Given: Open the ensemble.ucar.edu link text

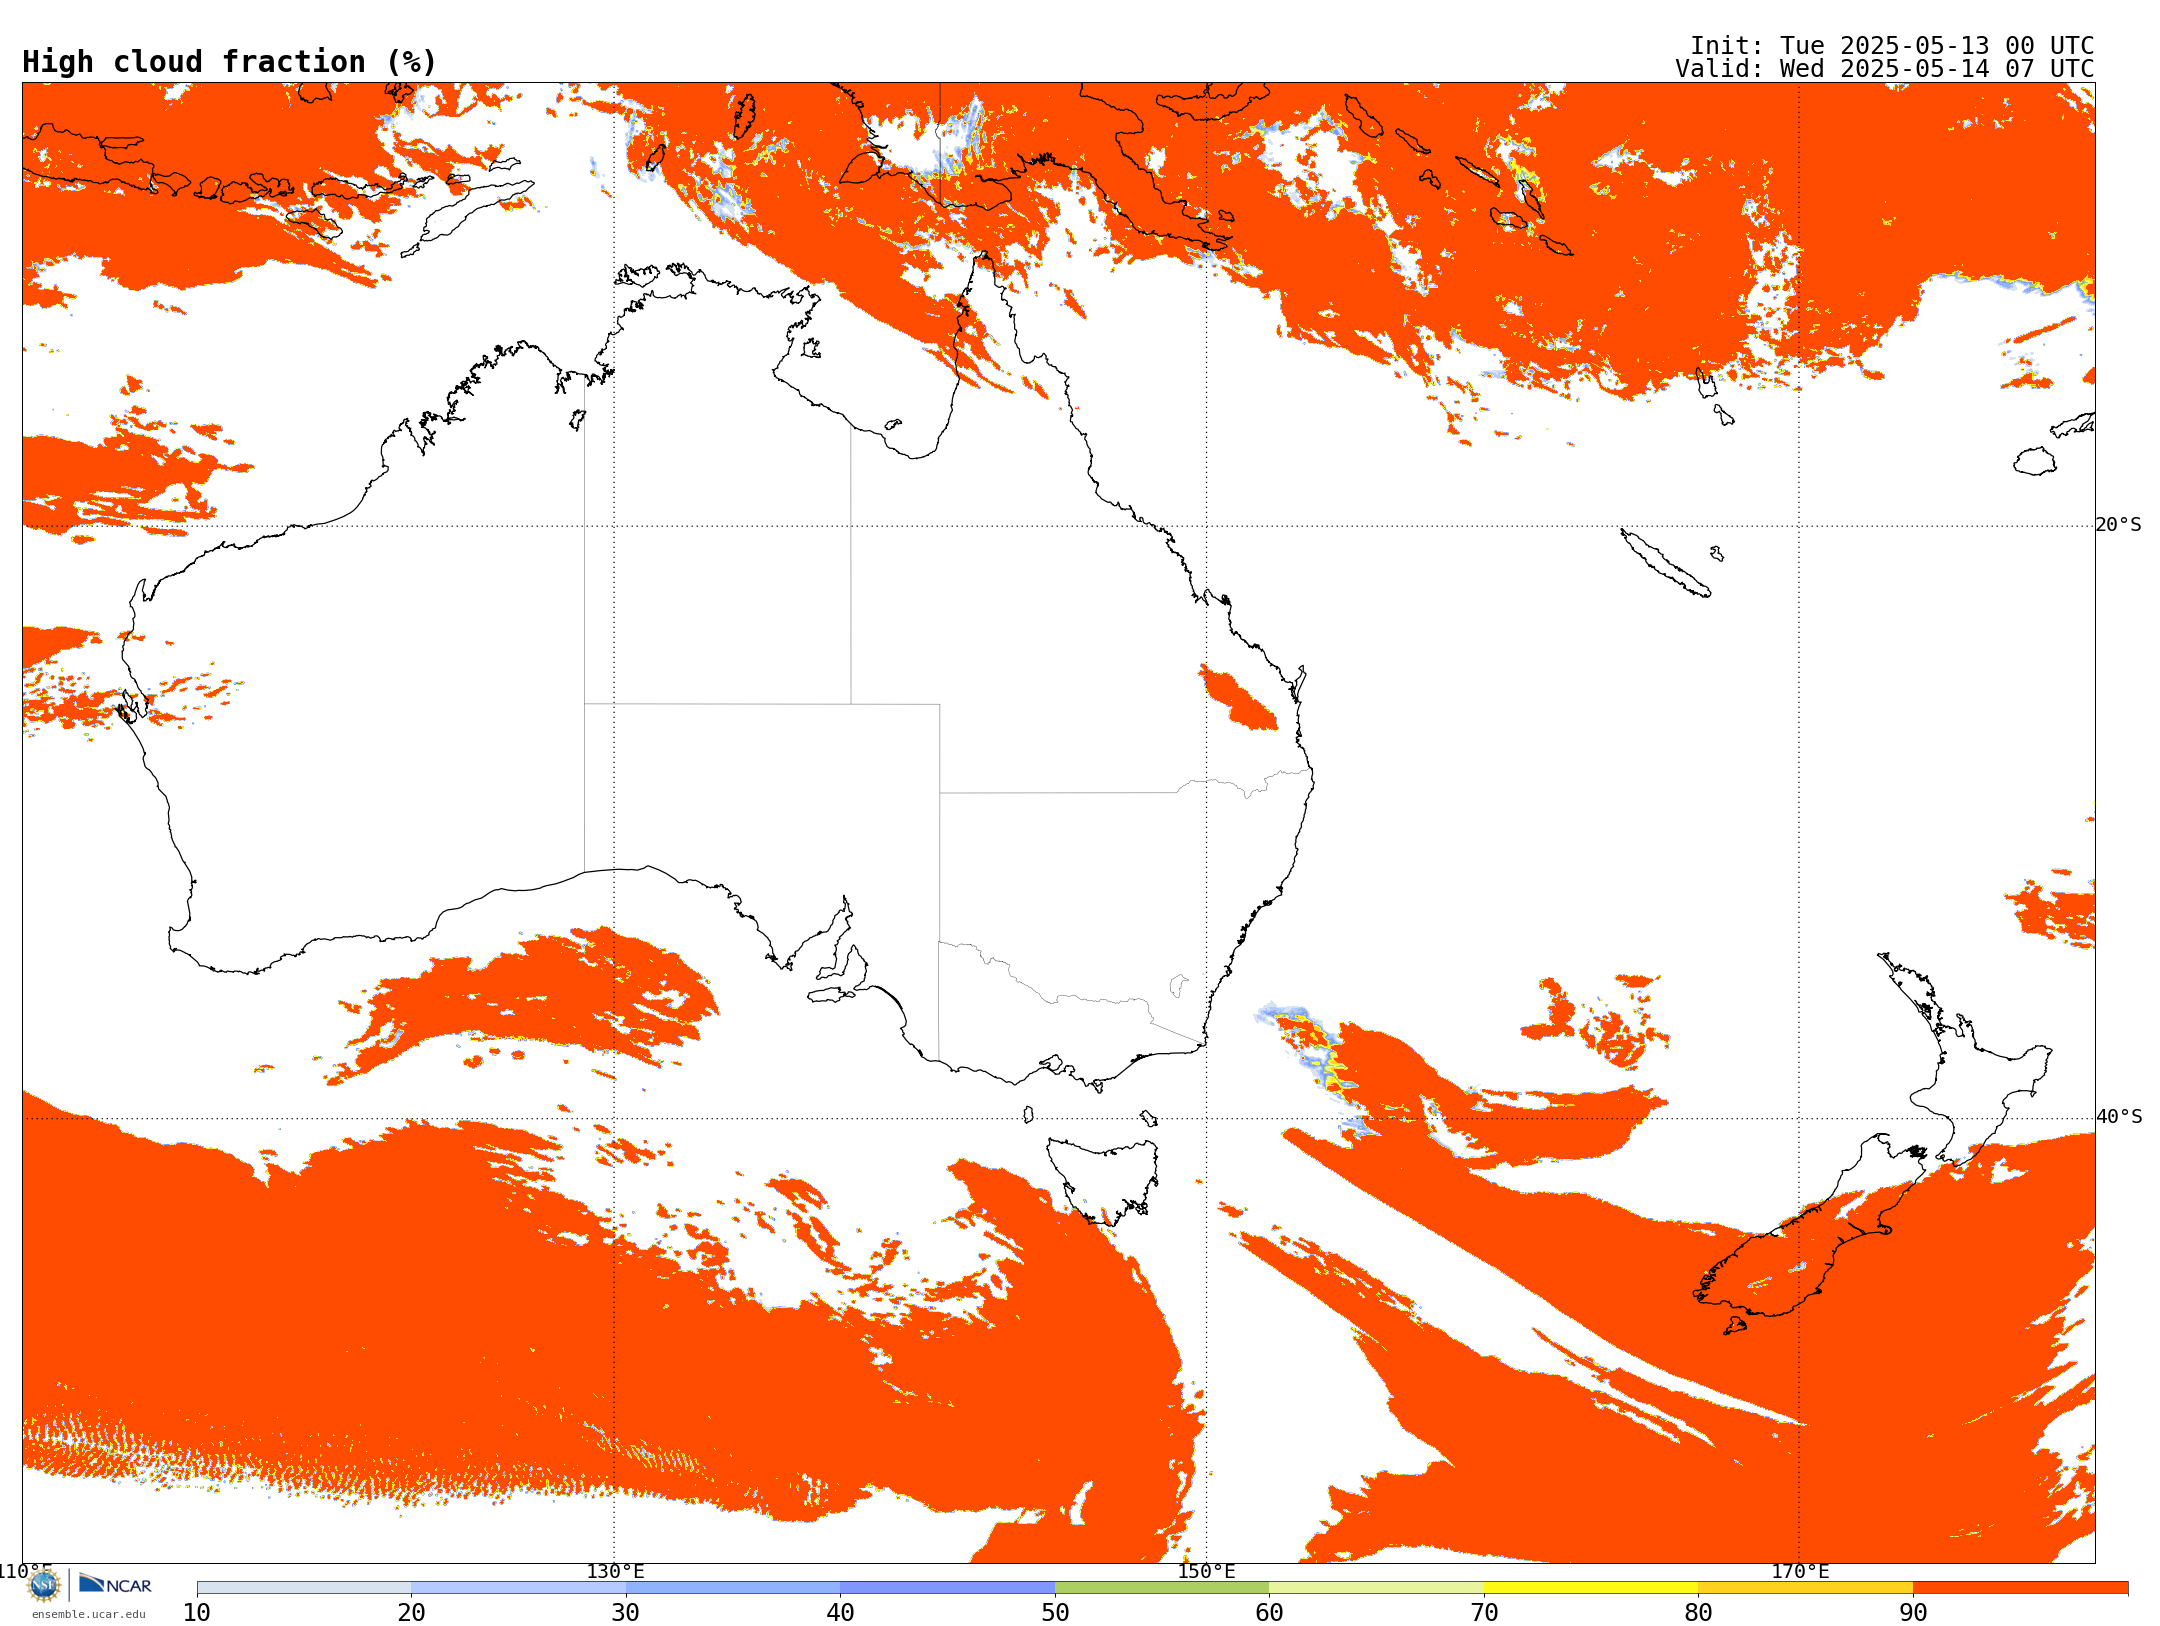Looking at the screenshot, I should coord(88,1614).
